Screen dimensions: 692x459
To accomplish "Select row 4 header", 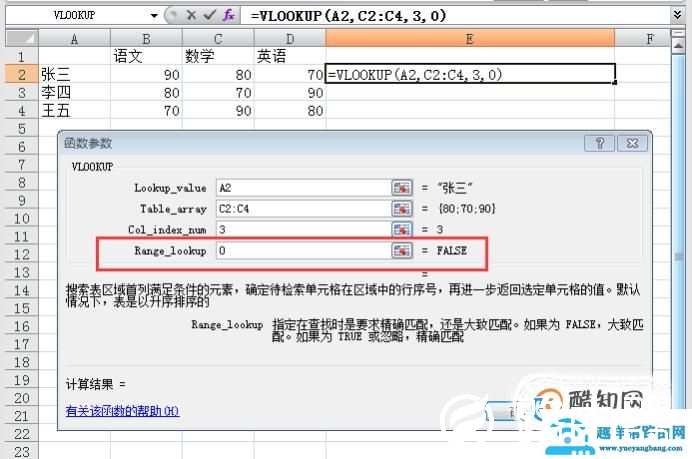I will [22, 111].
